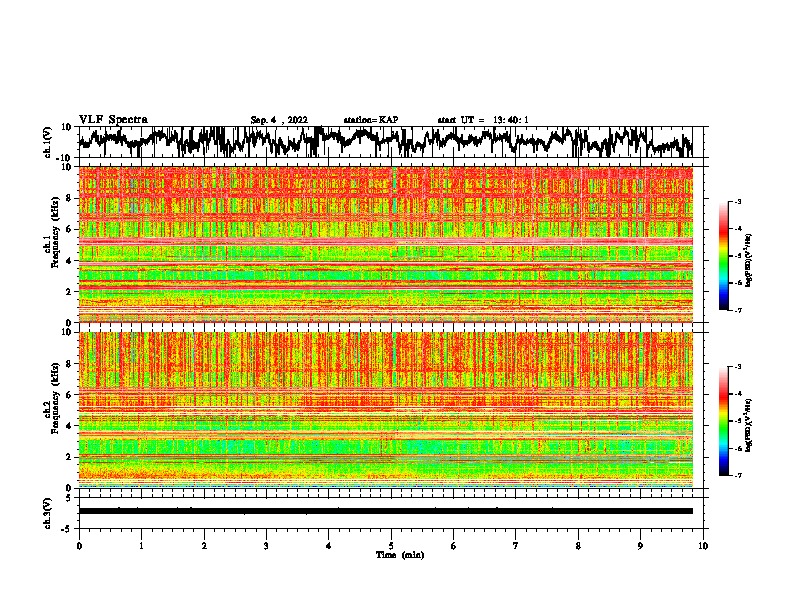
Task: Click the date "Sep. 4, 2022"
Action: 279,120
